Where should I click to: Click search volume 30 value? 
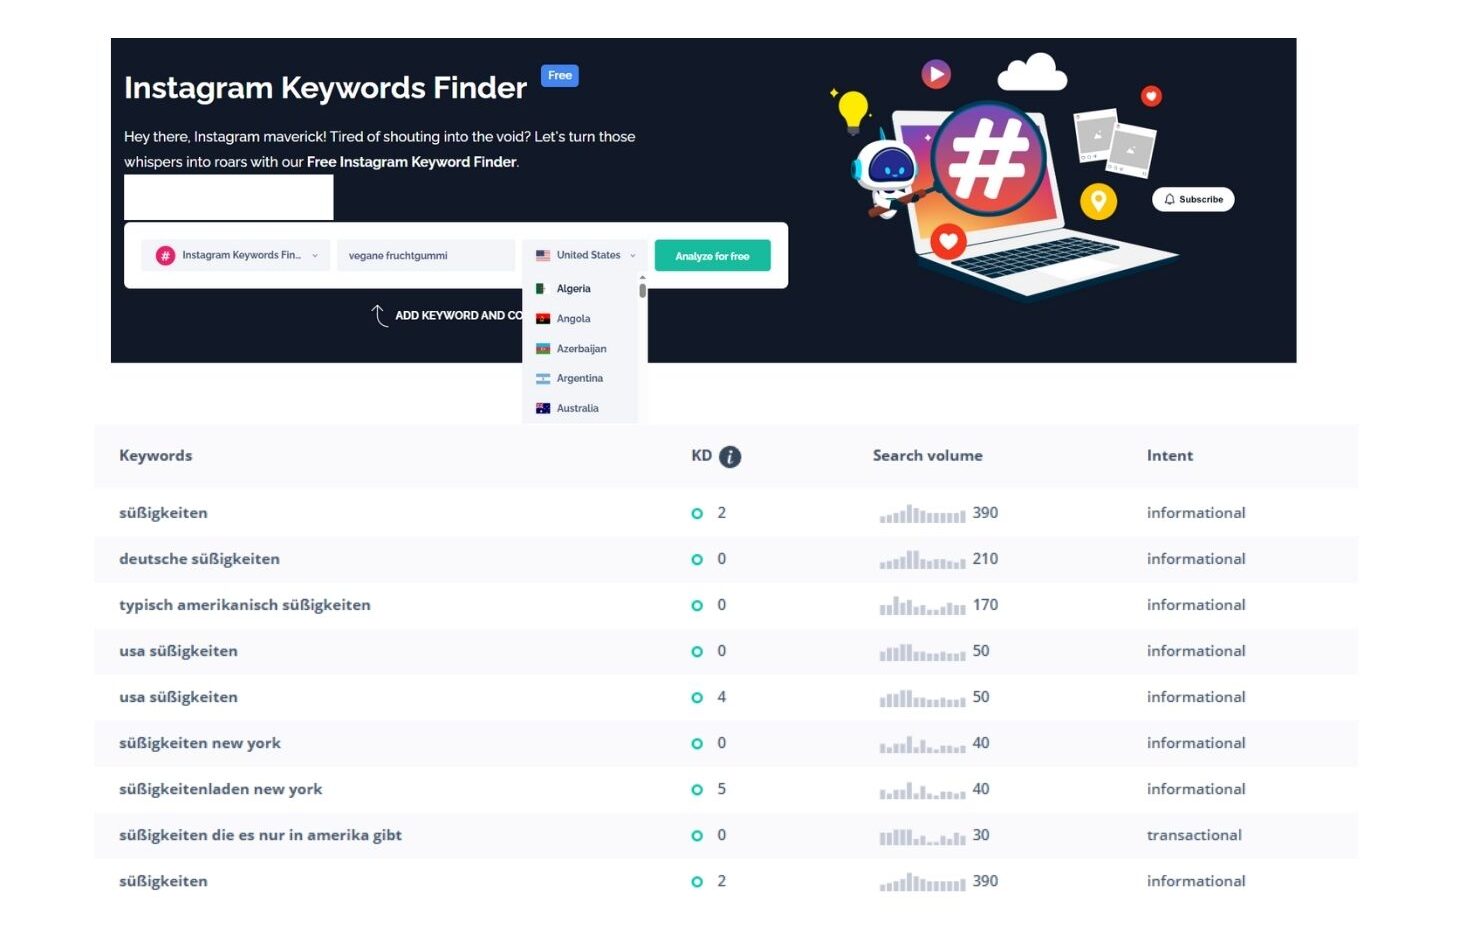click(x=981, y=836)
